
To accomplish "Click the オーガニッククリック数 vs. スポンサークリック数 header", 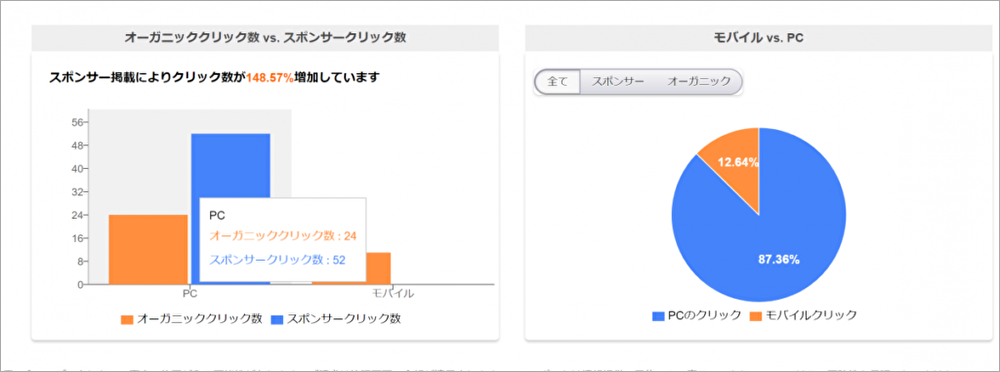I will coord(265,38).
